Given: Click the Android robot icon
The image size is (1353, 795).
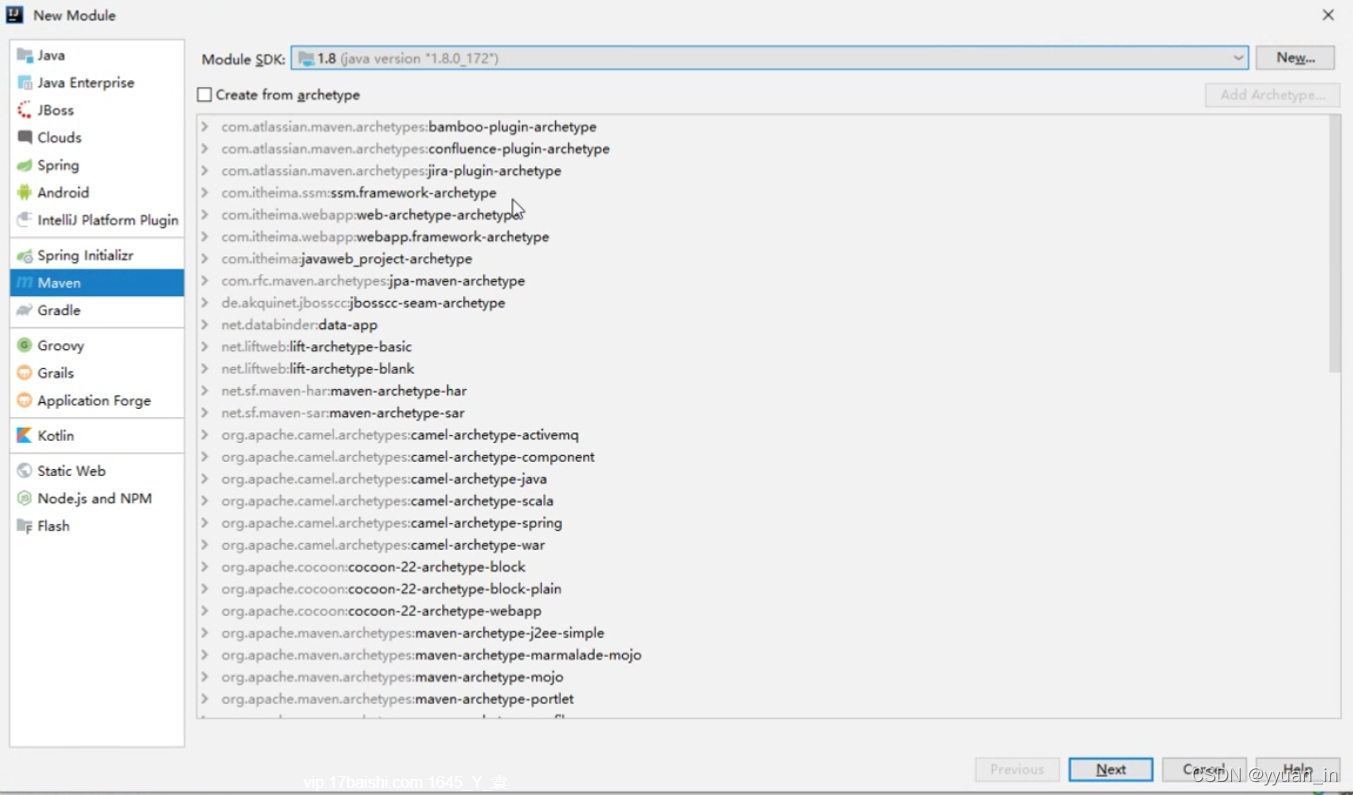Looking at the screenshot, I should [x=25, y=193].
